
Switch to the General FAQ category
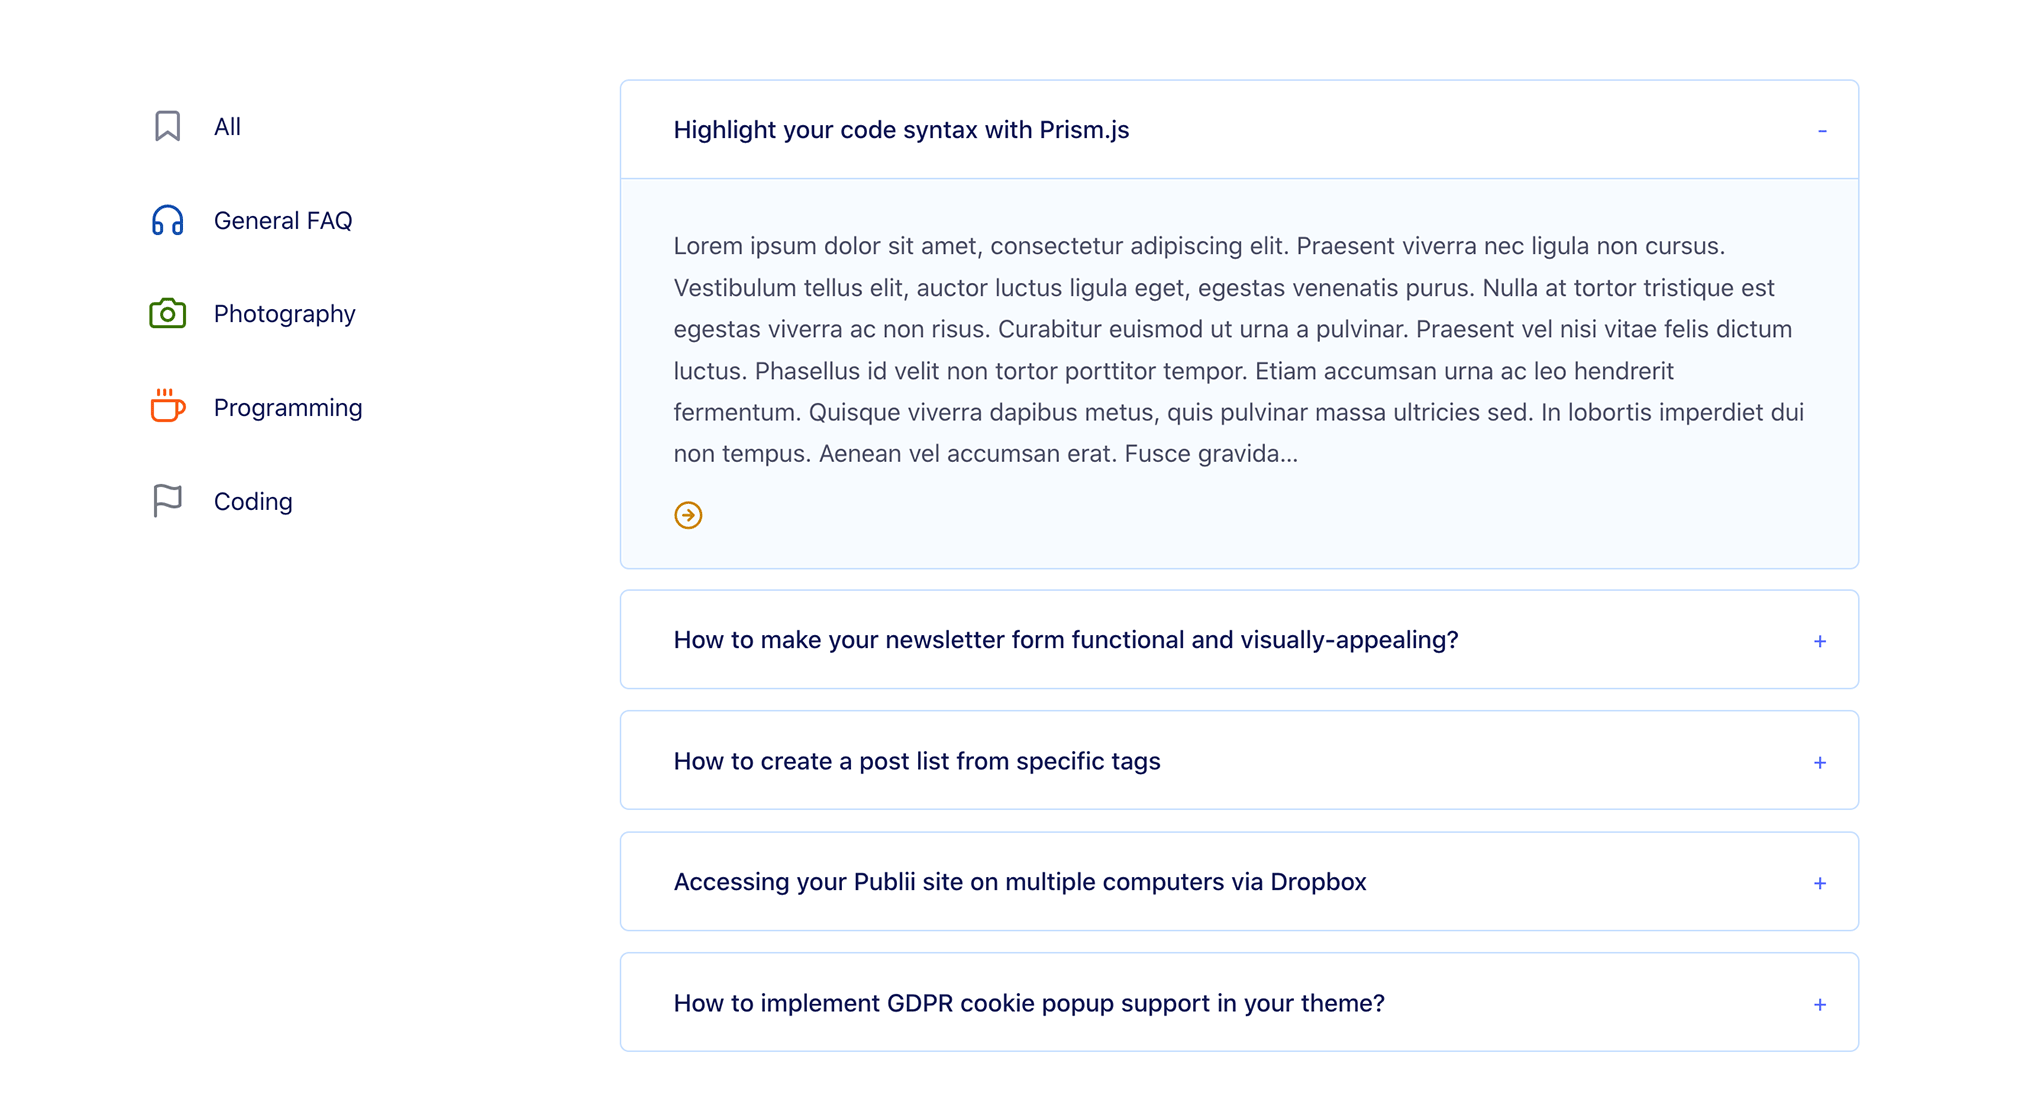(283, 220)
